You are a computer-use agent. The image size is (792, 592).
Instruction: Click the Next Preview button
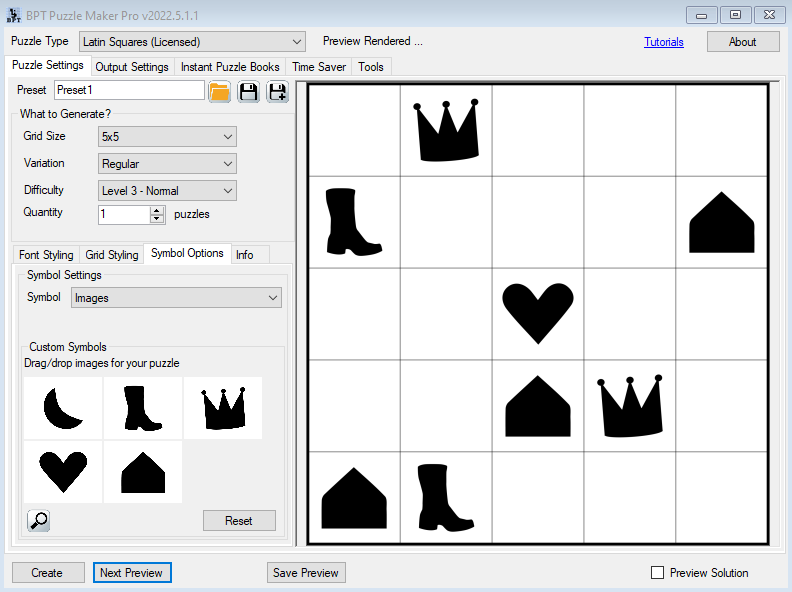[x=133, y=573]
